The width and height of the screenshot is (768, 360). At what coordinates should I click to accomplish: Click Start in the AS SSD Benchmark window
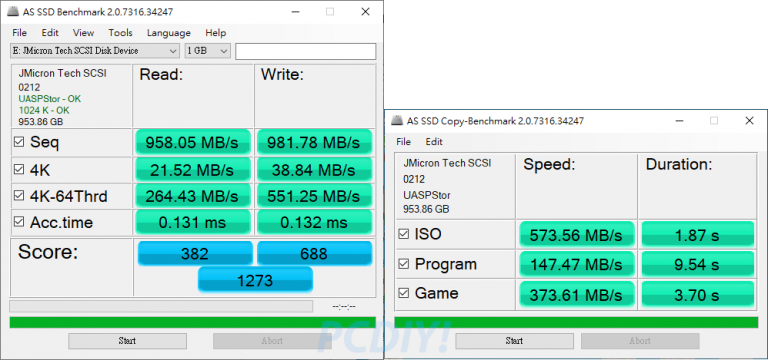(127, 341)
